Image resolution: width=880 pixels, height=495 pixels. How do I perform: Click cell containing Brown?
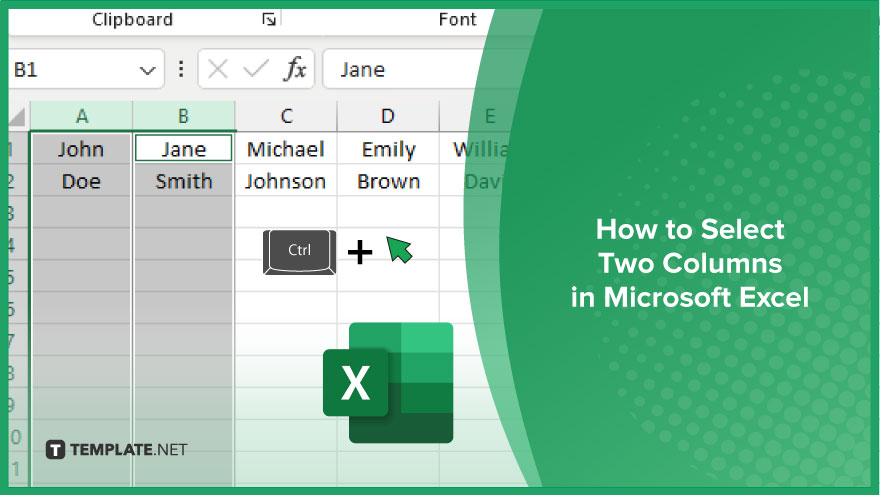388,181
